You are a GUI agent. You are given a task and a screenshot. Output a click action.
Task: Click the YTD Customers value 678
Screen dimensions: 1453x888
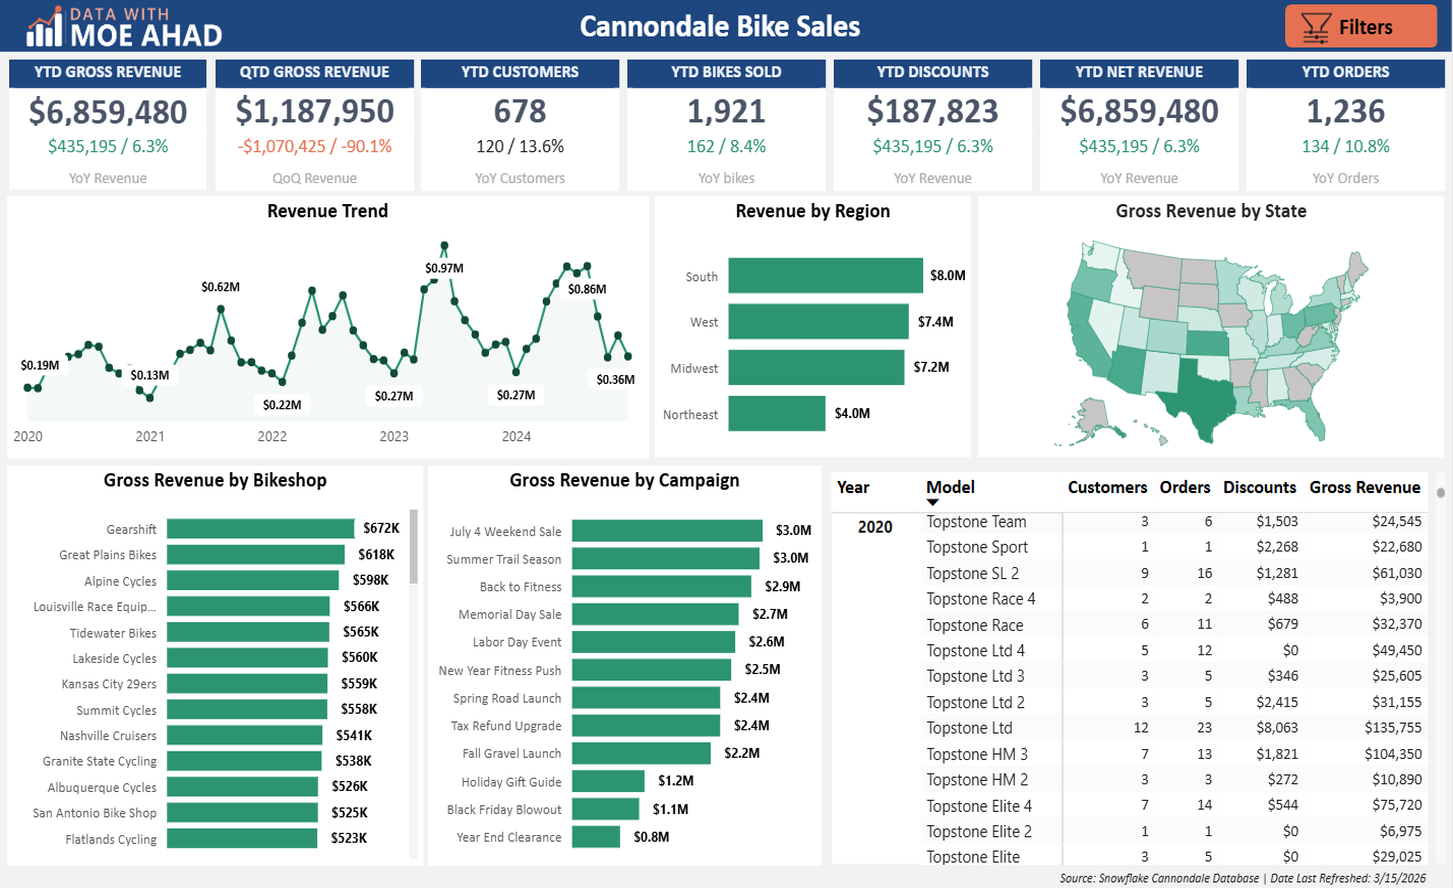[520, 112]
